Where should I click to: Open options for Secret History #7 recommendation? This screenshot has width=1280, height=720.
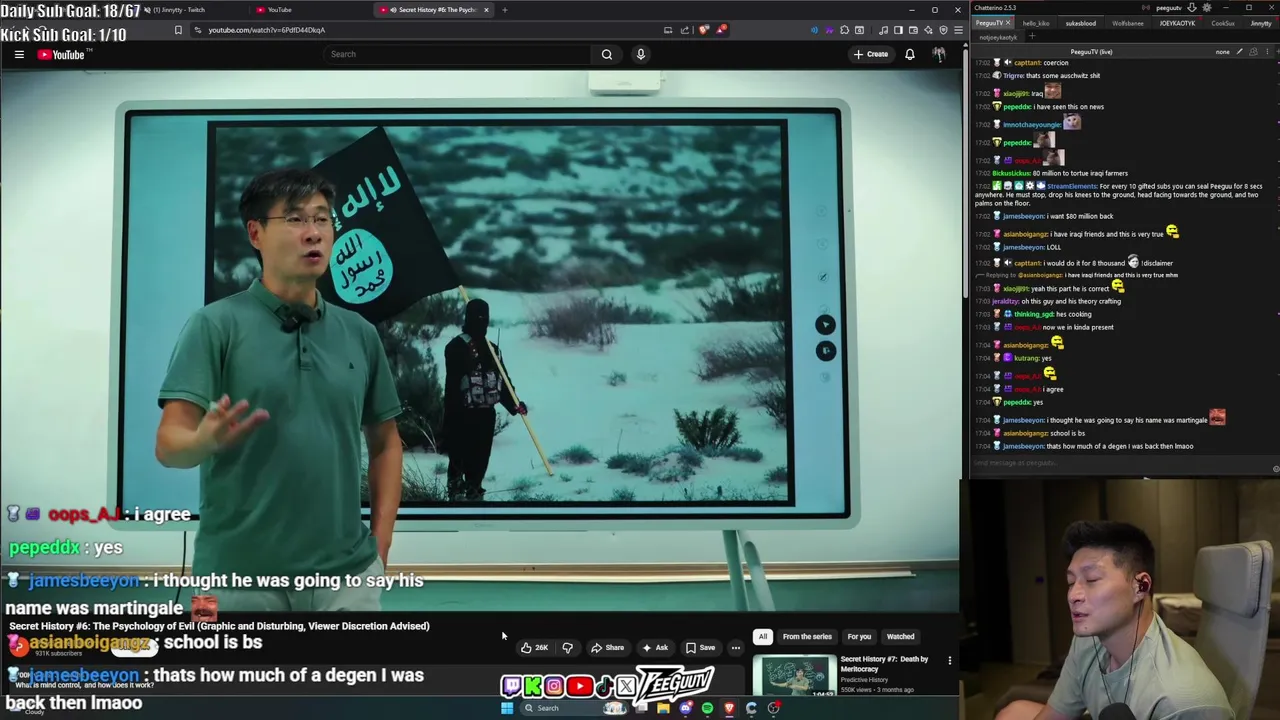pyautogui.click(x=949, y=660)
